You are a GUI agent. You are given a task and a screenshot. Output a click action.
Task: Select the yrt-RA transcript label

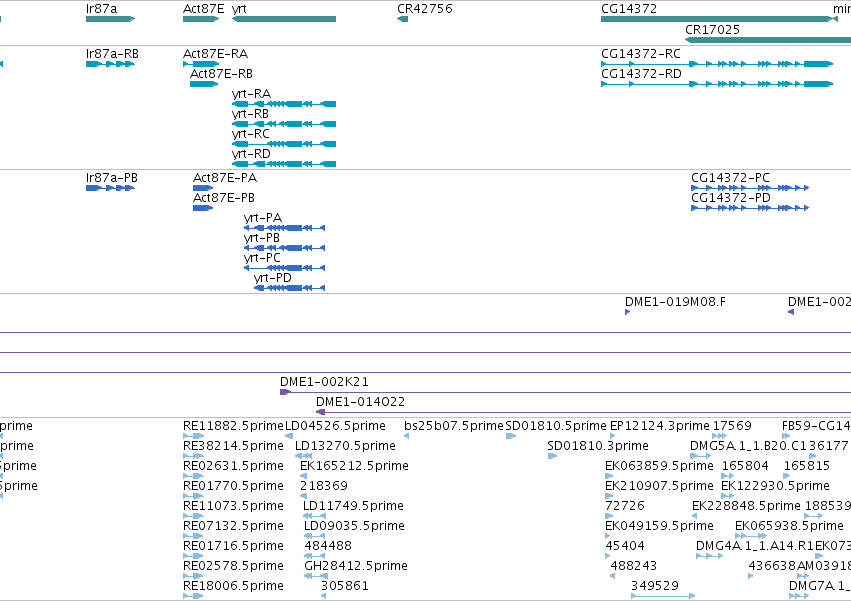pyautogui.click(x=251, y=94)
